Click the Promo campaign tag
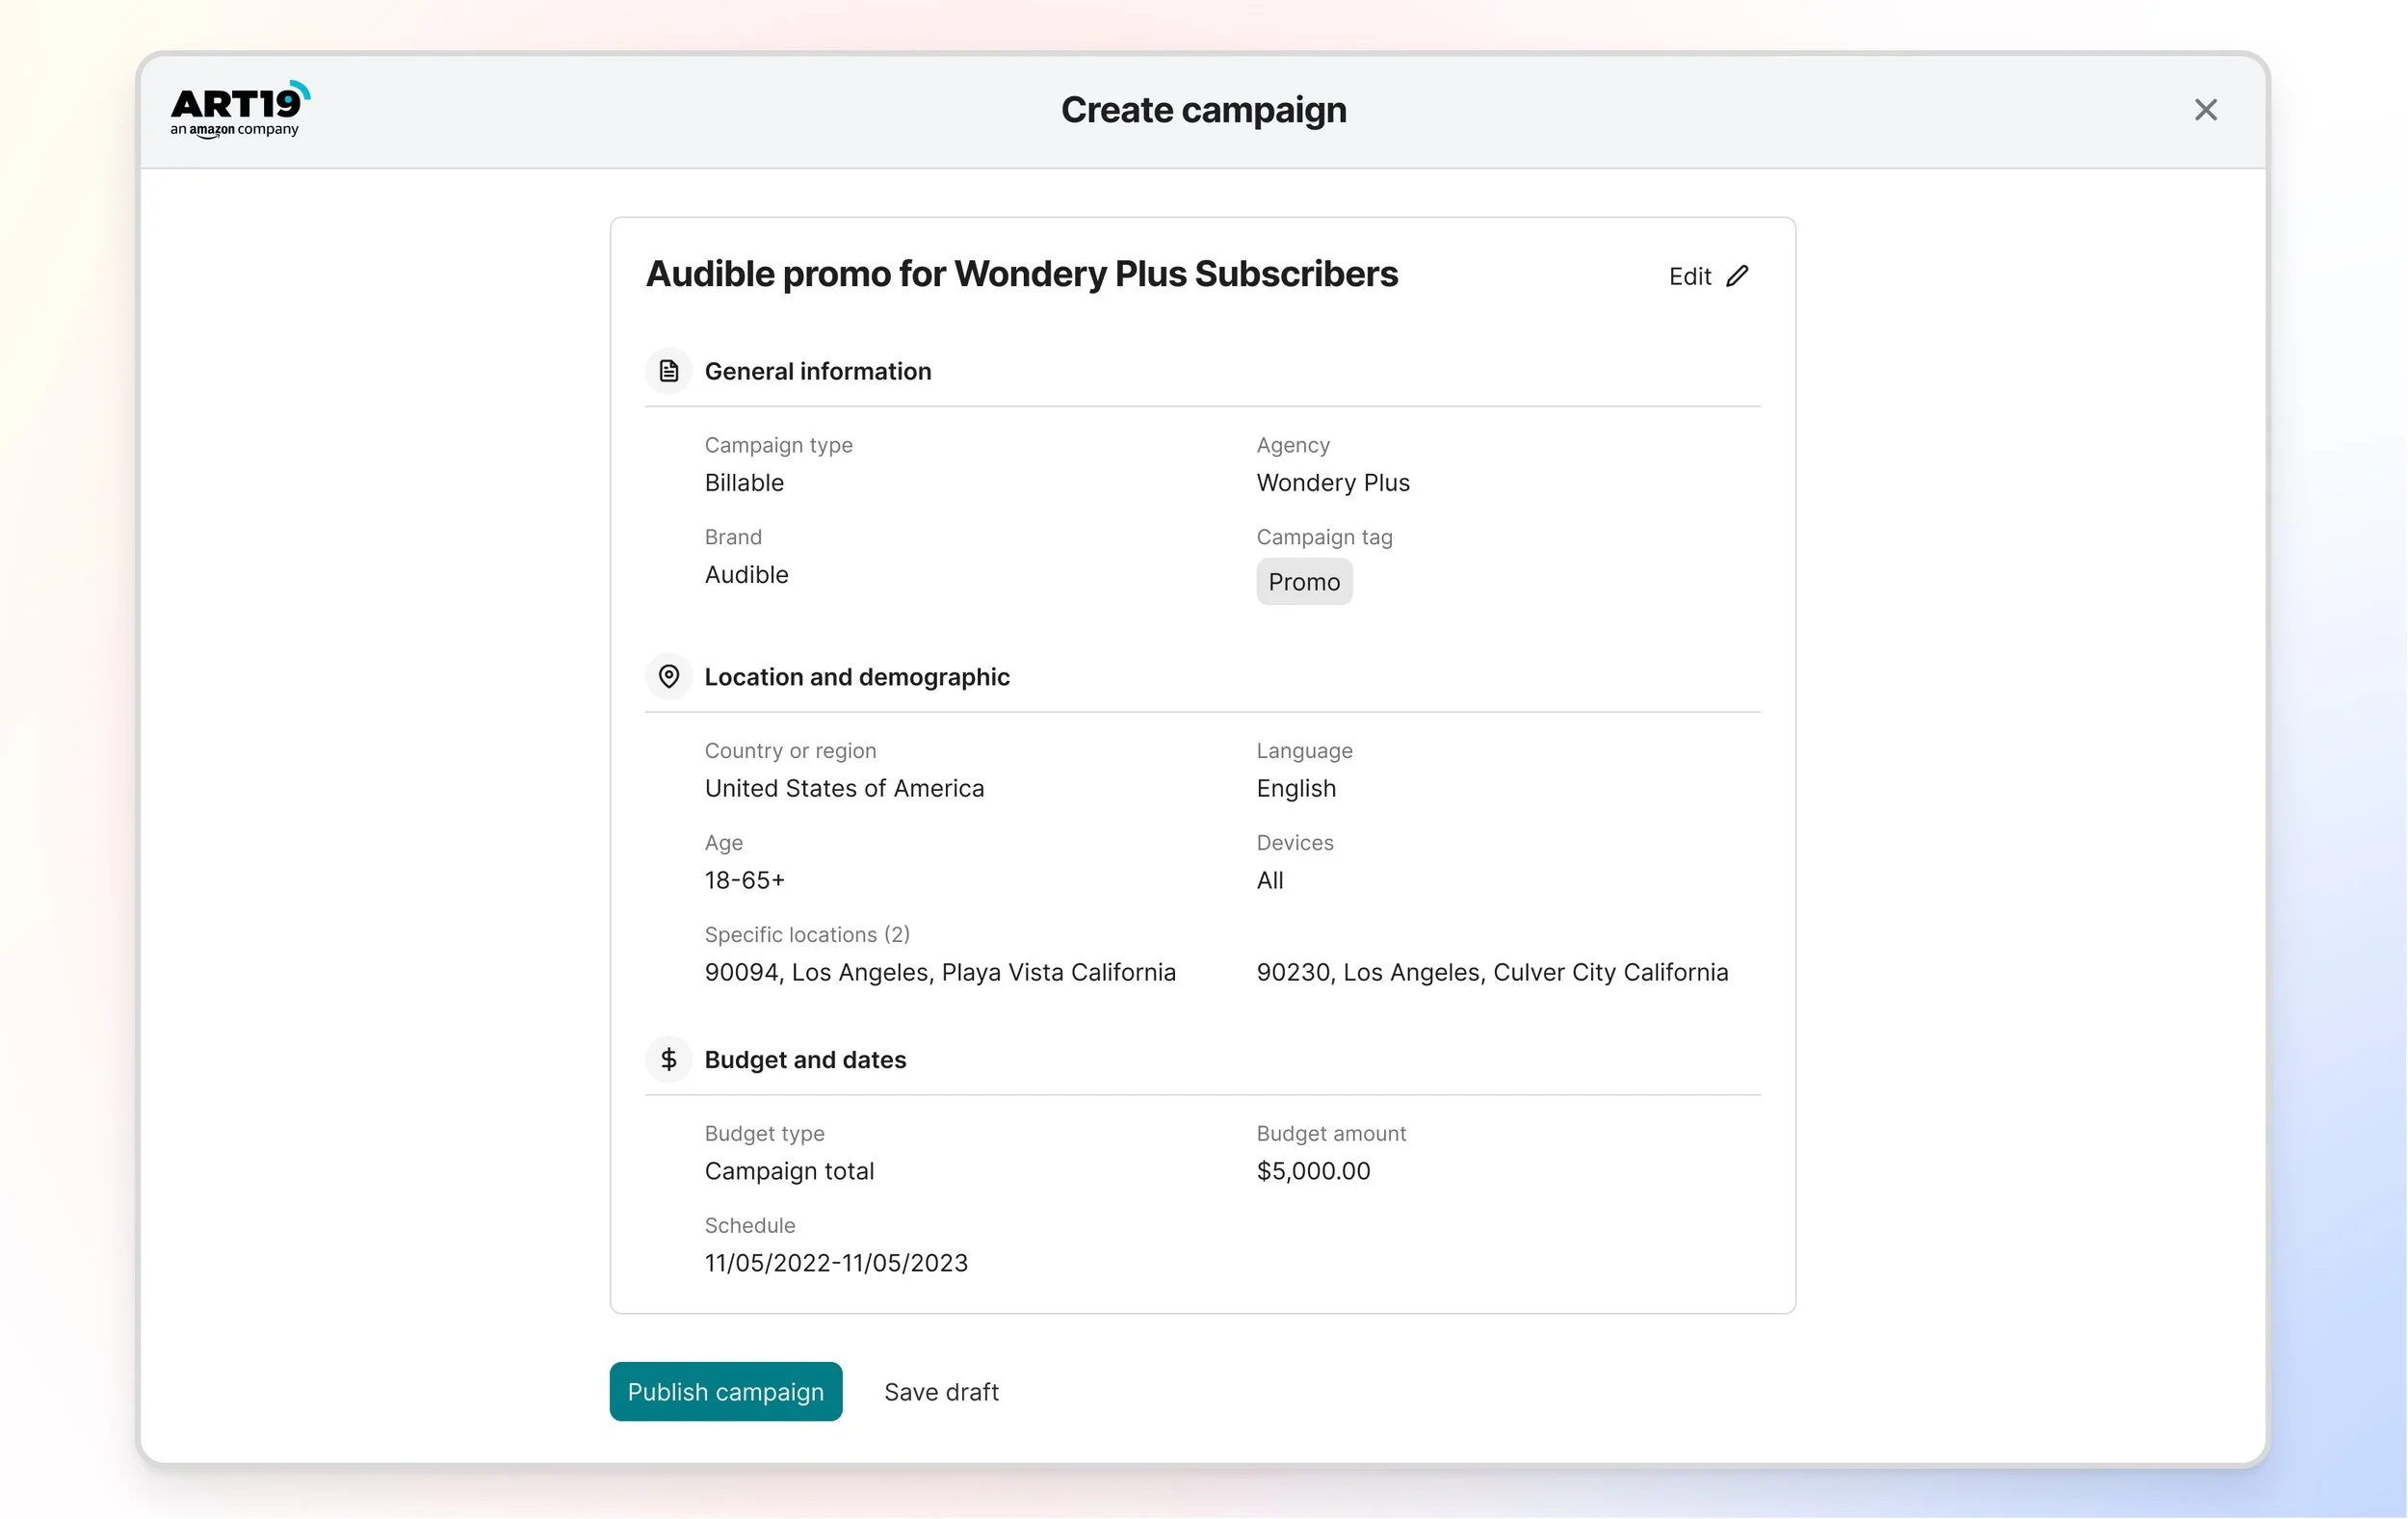 point(1304,582)
